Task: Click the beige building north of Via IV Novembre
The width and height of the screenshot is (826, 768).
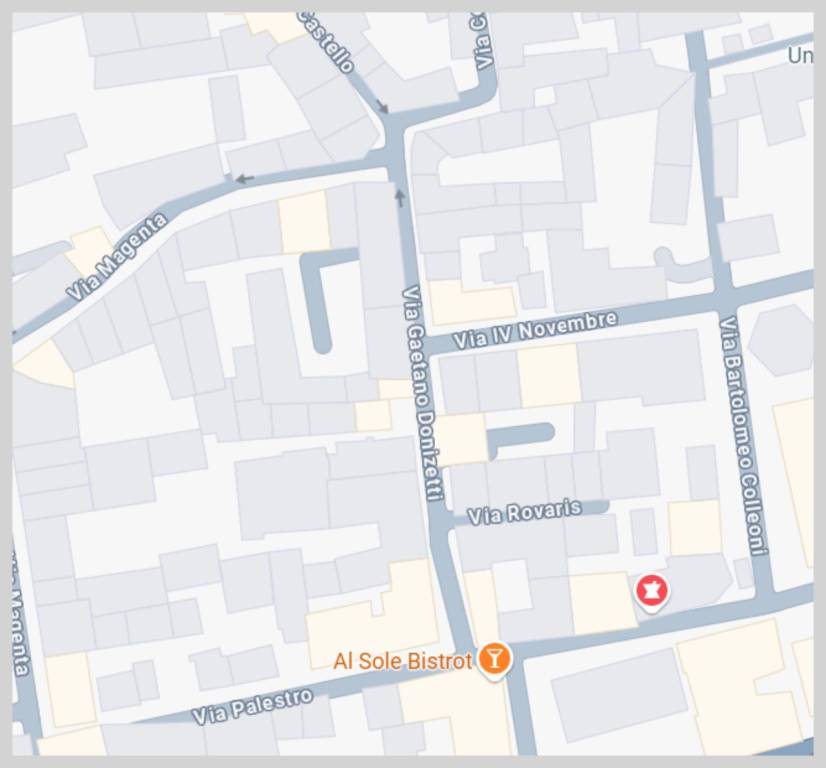Action: [472, 302]
